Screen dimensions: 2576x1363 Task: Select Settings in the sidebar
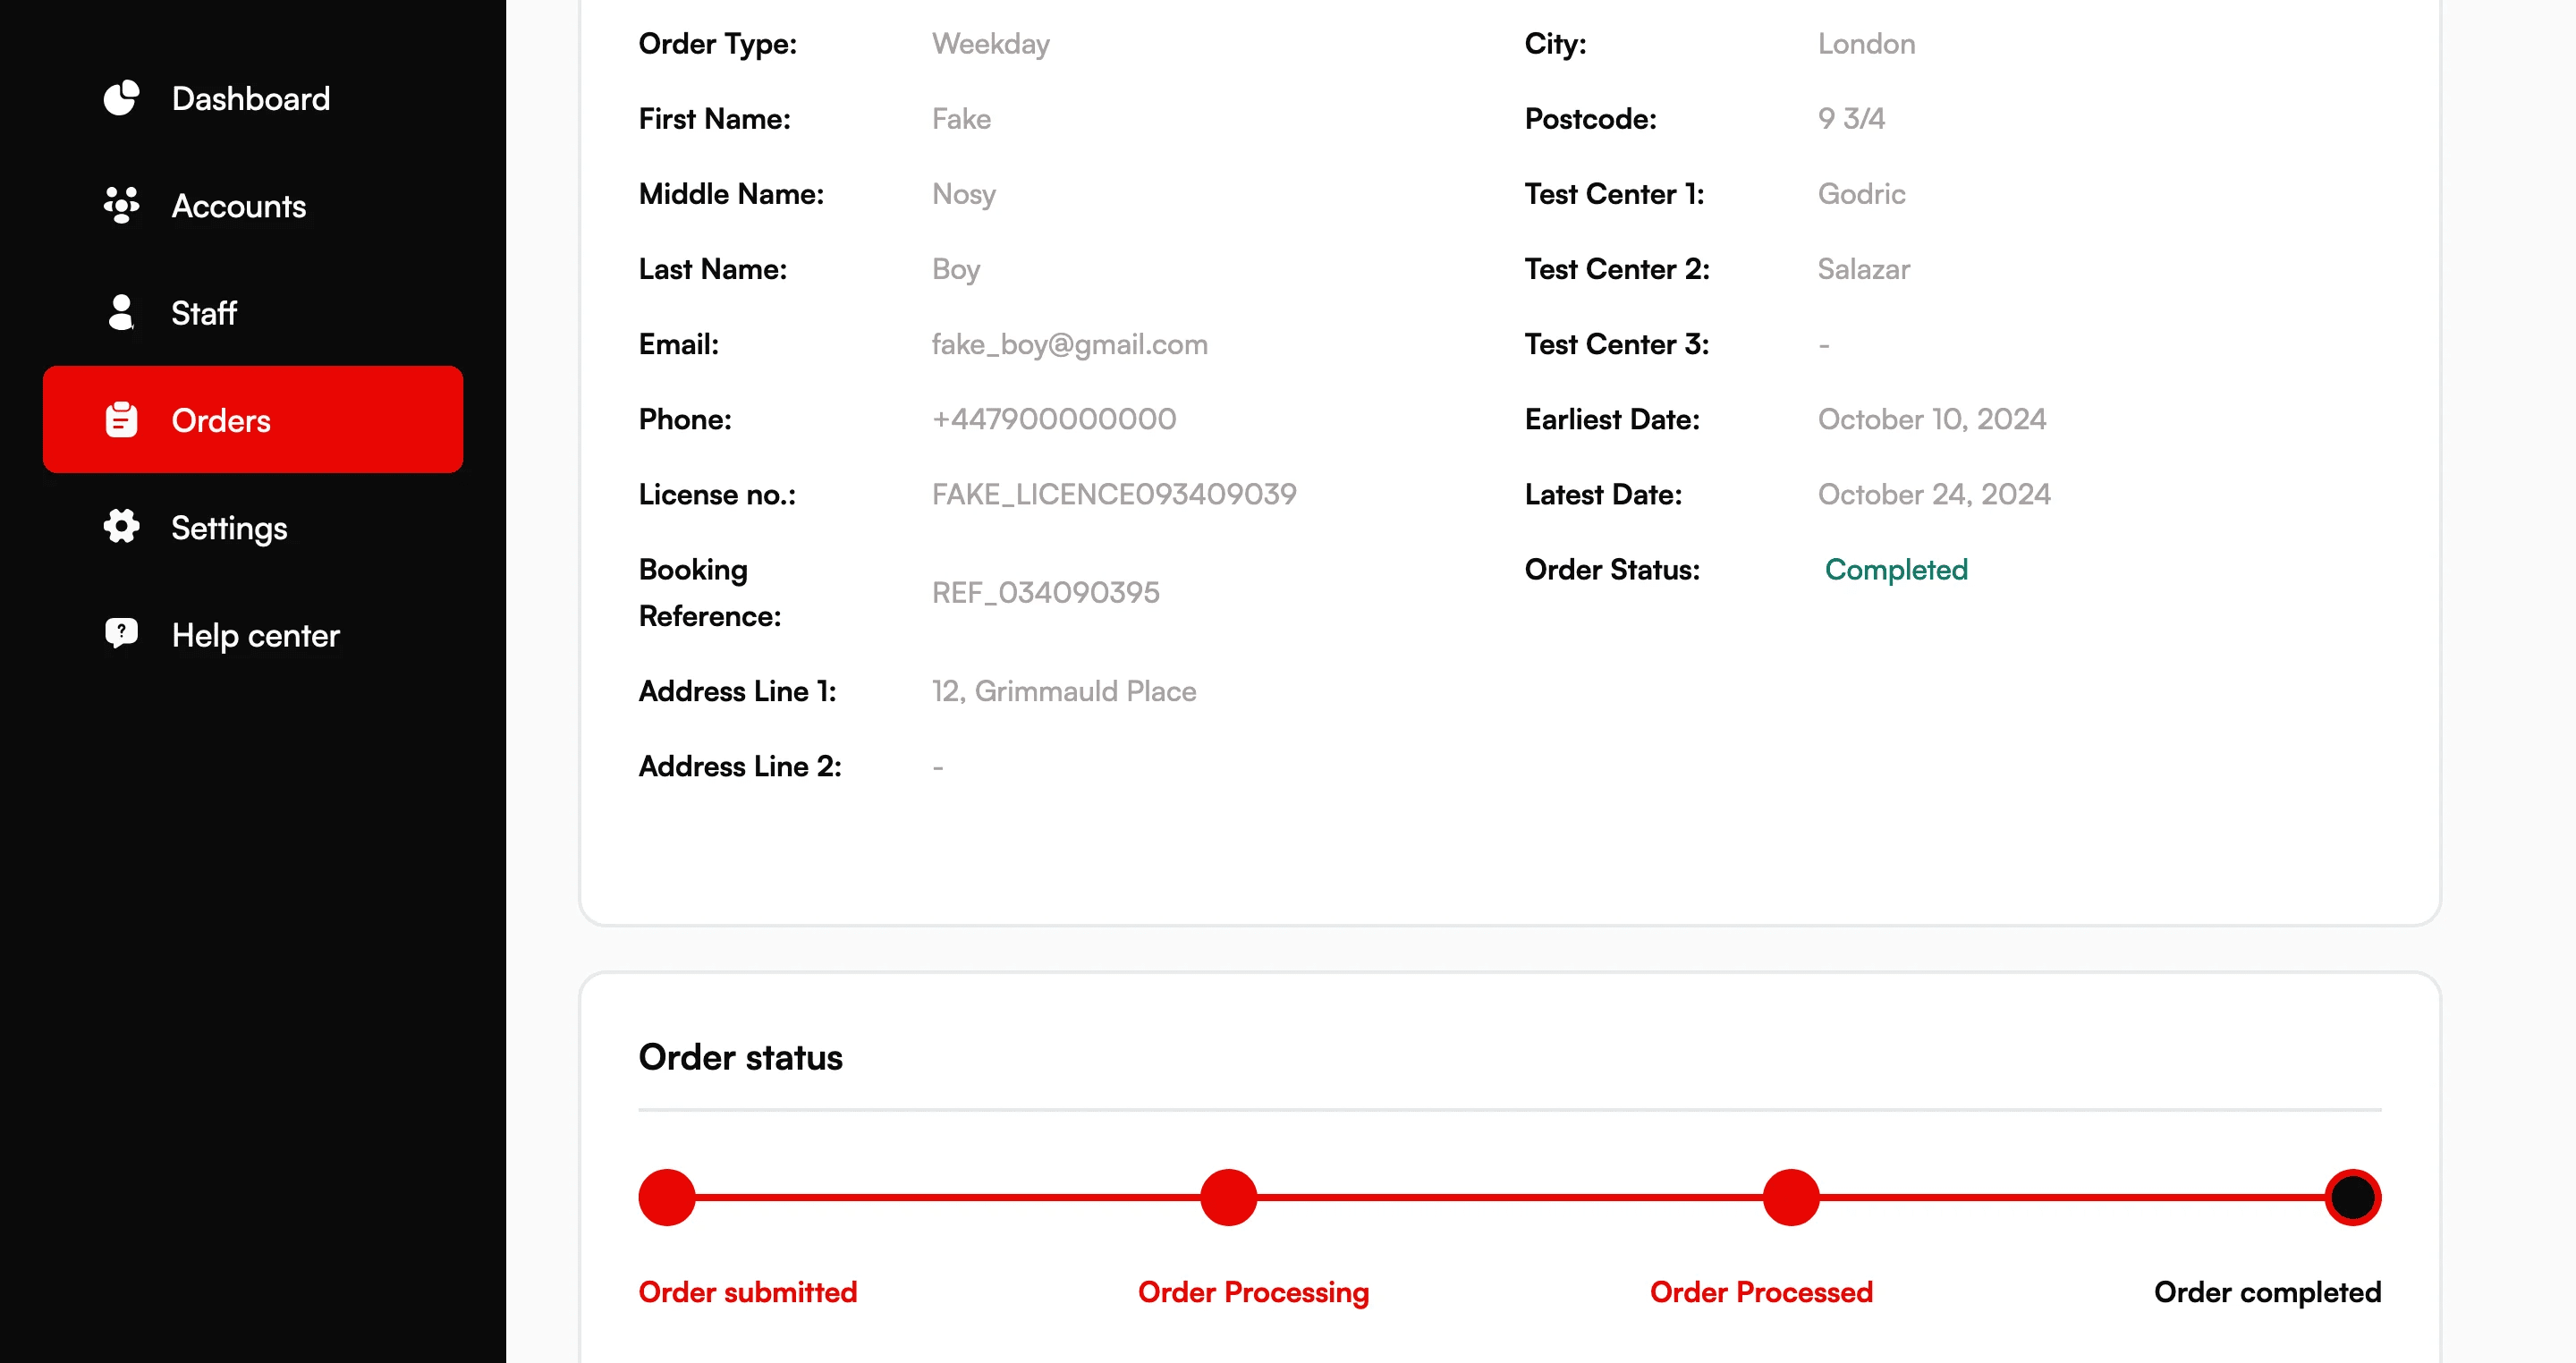click(229, 527)
